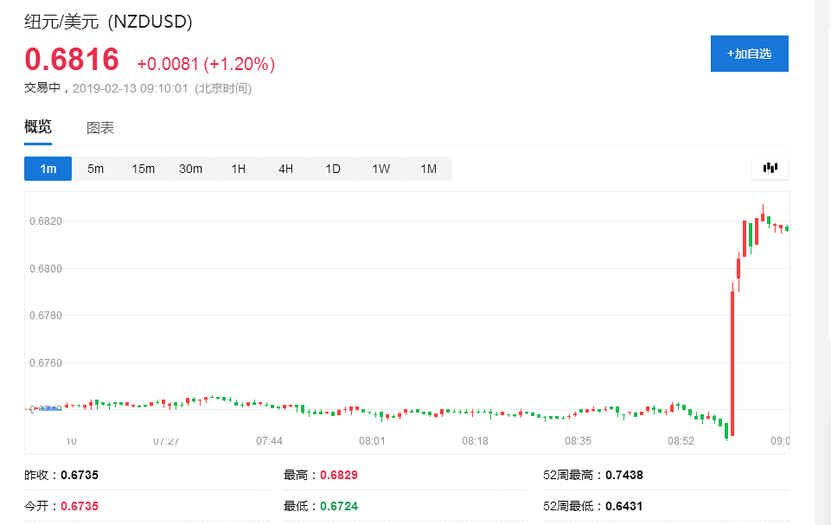Choose the 1M monthly interval
831x525 pixels.
(x=428, y=169)
